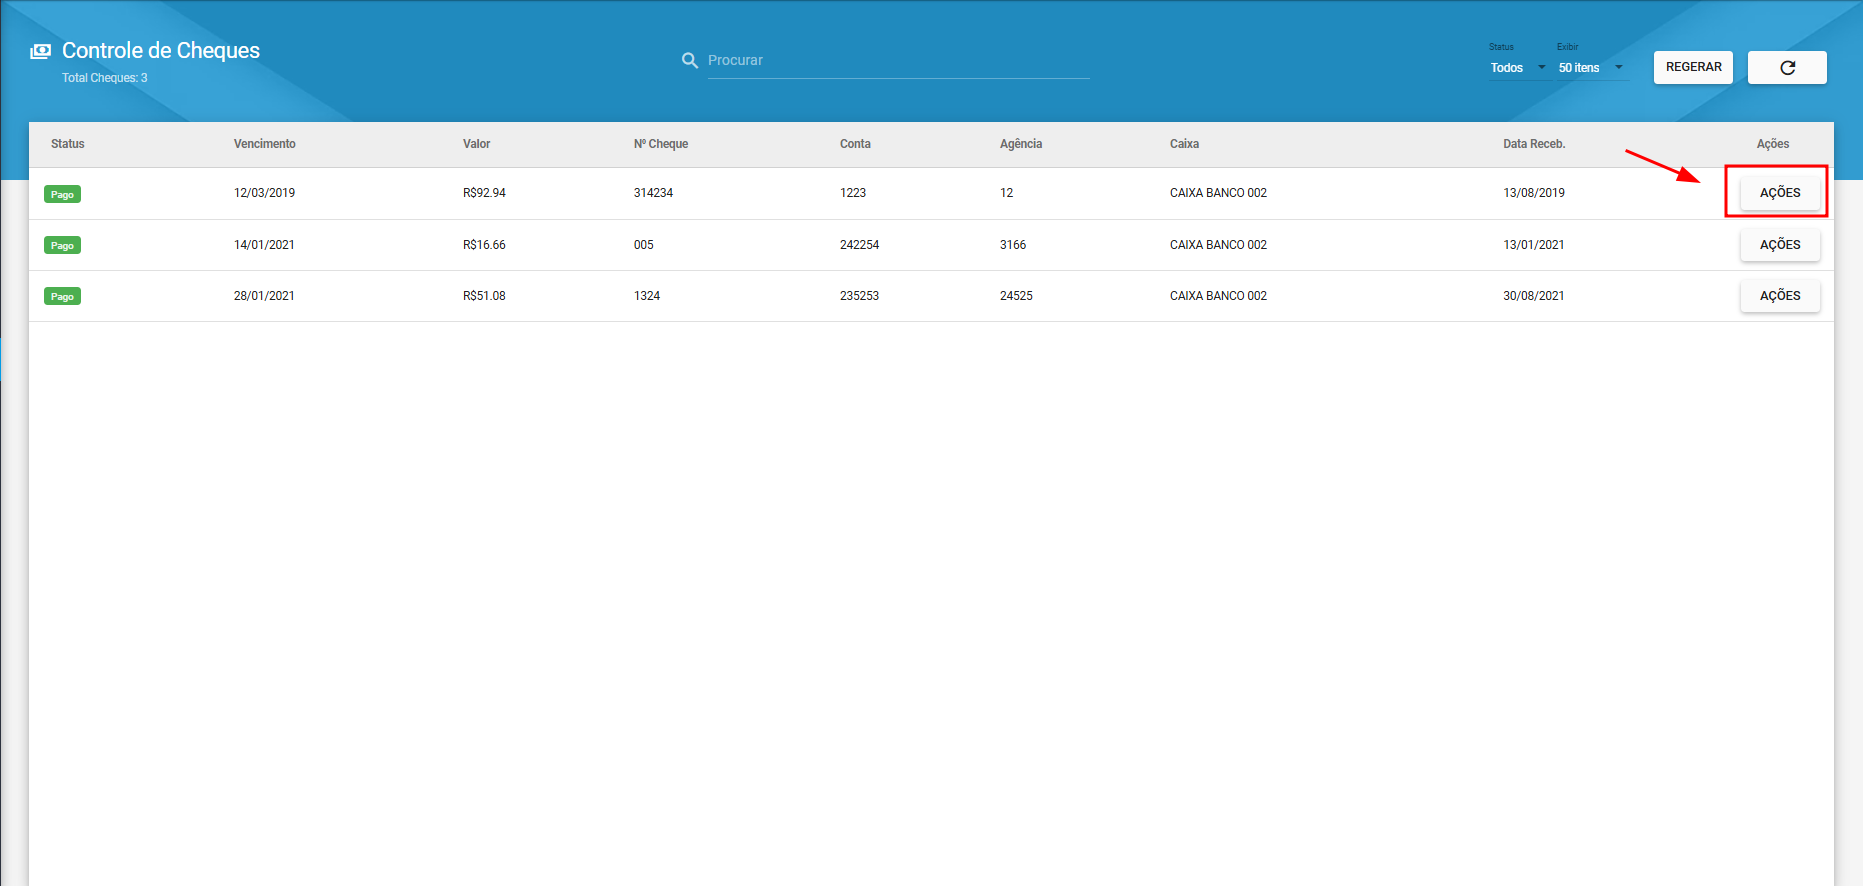
Task: Click REGERAR button
Action: [x=1693, y=67]
